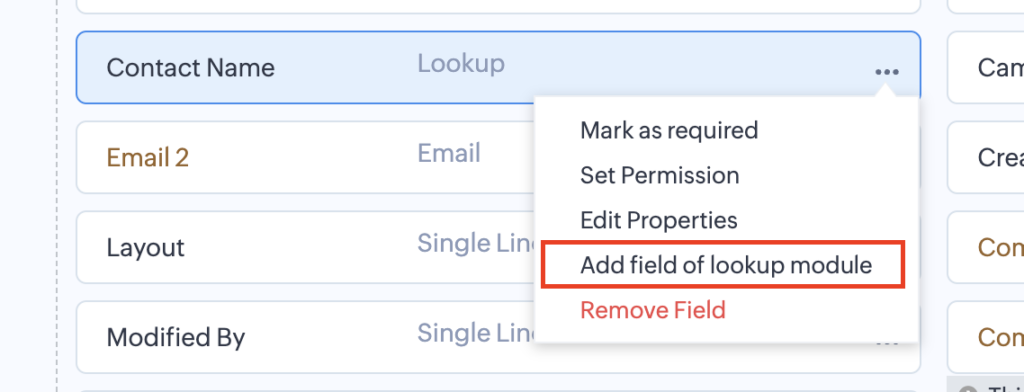The height and width of the screenshot is (392, 1024).
Task: Select the Email 2 field label
Action: click(148, 157)
